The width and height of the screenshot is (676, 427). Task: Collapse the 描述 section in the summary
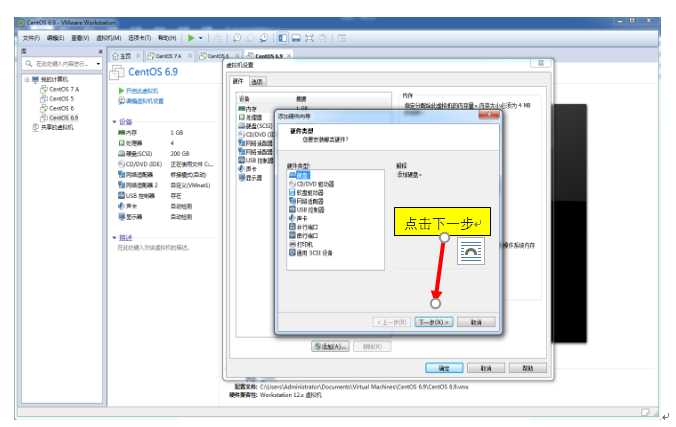coord(115,238)
